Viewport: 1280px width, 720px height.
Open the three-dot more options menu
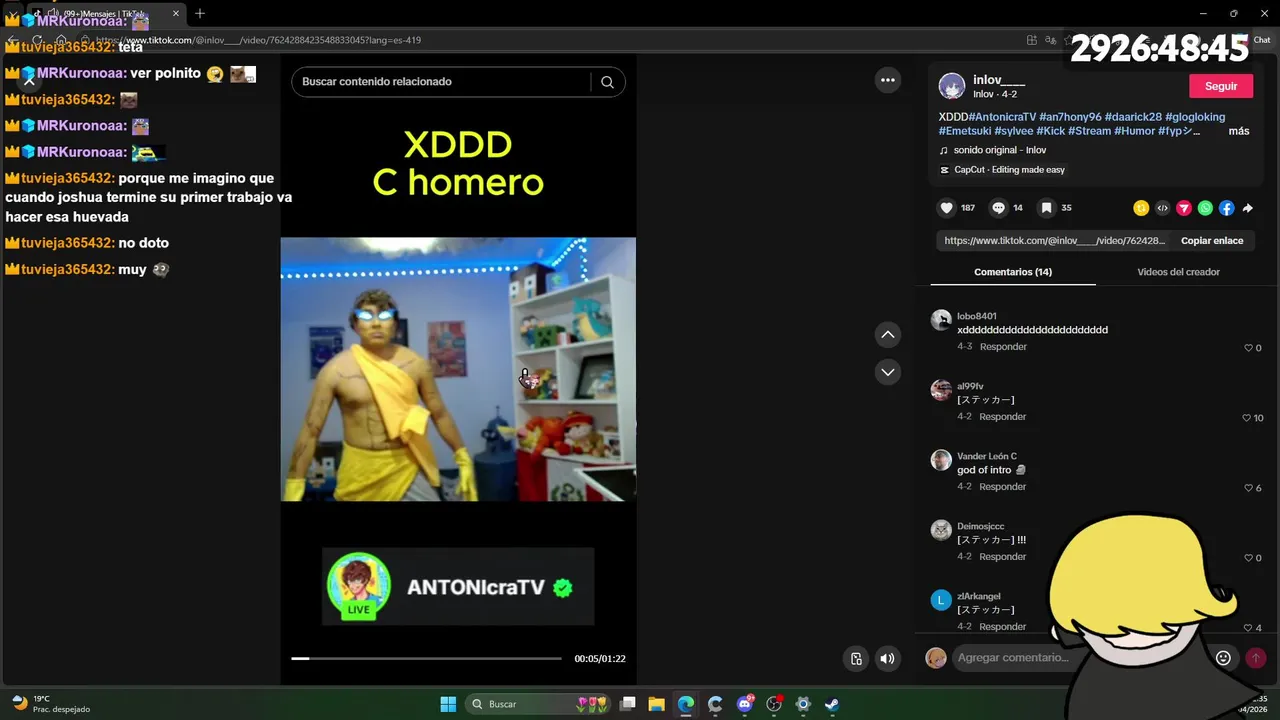(x=887, y=80)
